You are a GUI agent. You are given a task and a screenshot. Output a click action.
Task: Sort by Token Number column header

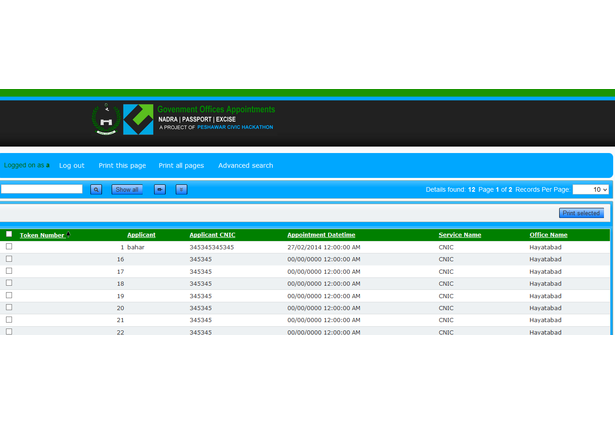pyautogui.click(x=42, y=235)
